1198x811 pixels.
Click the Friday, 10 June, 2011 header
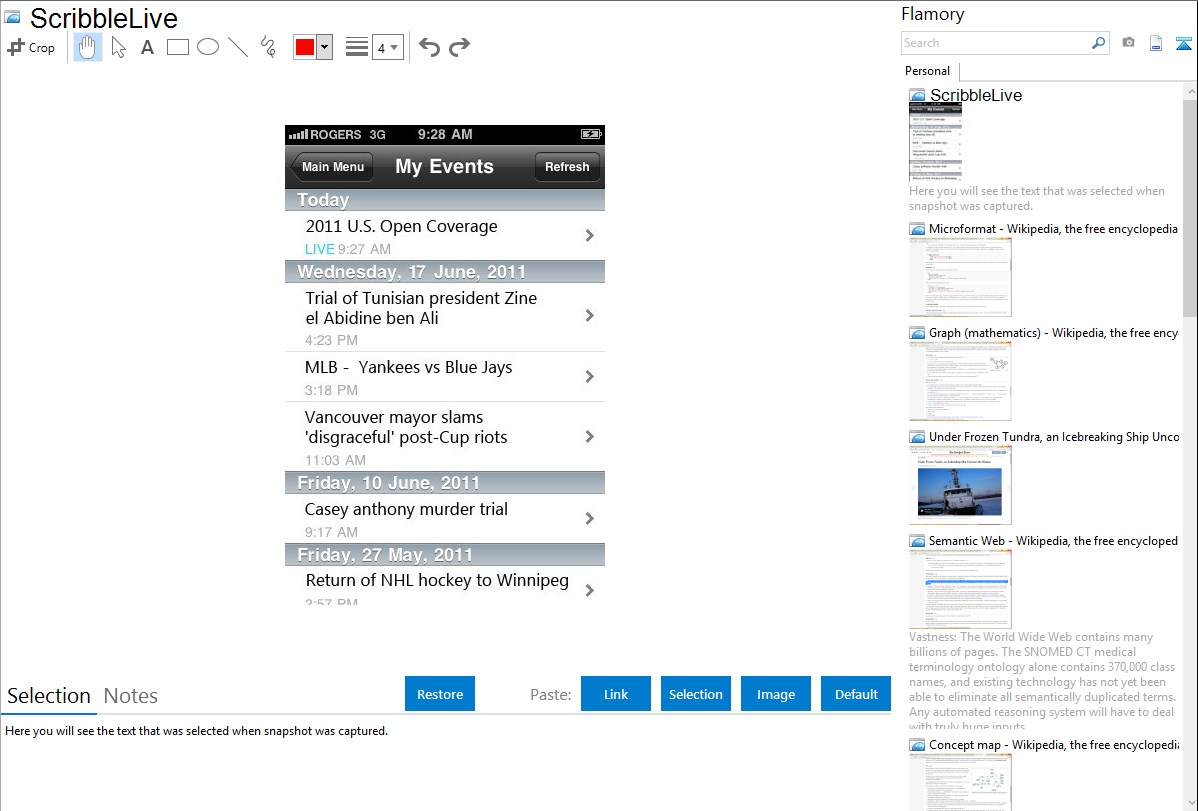[x=445, y=482]
